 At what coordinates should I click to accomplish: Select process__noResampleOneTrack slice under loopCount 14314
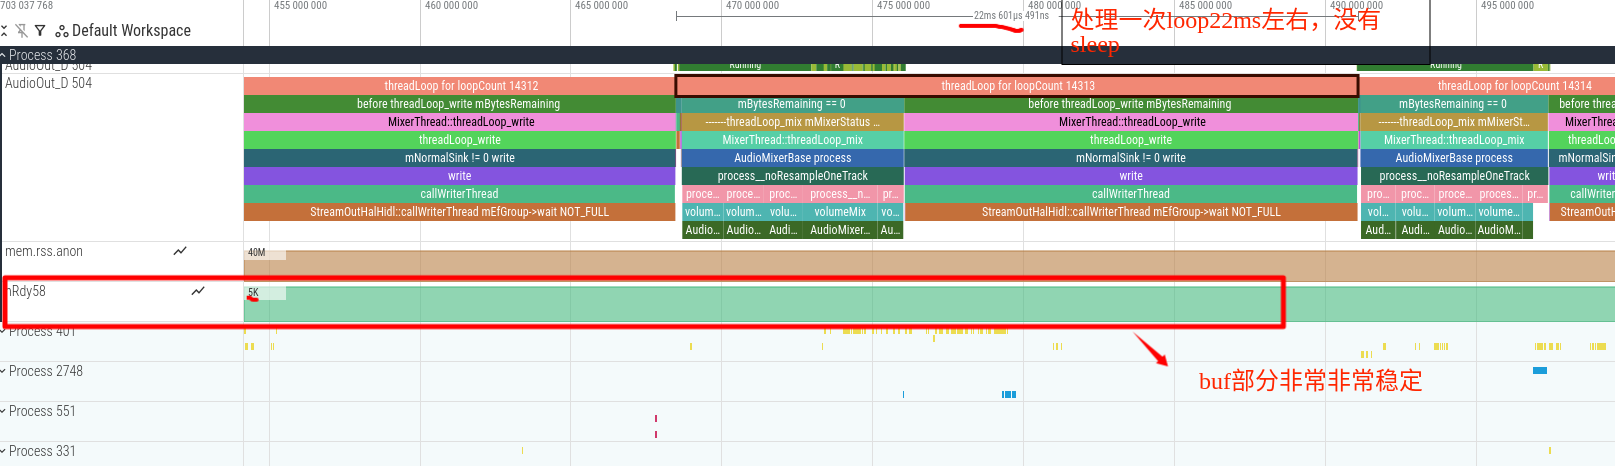pyautogui.click(x=1454, y=176)
